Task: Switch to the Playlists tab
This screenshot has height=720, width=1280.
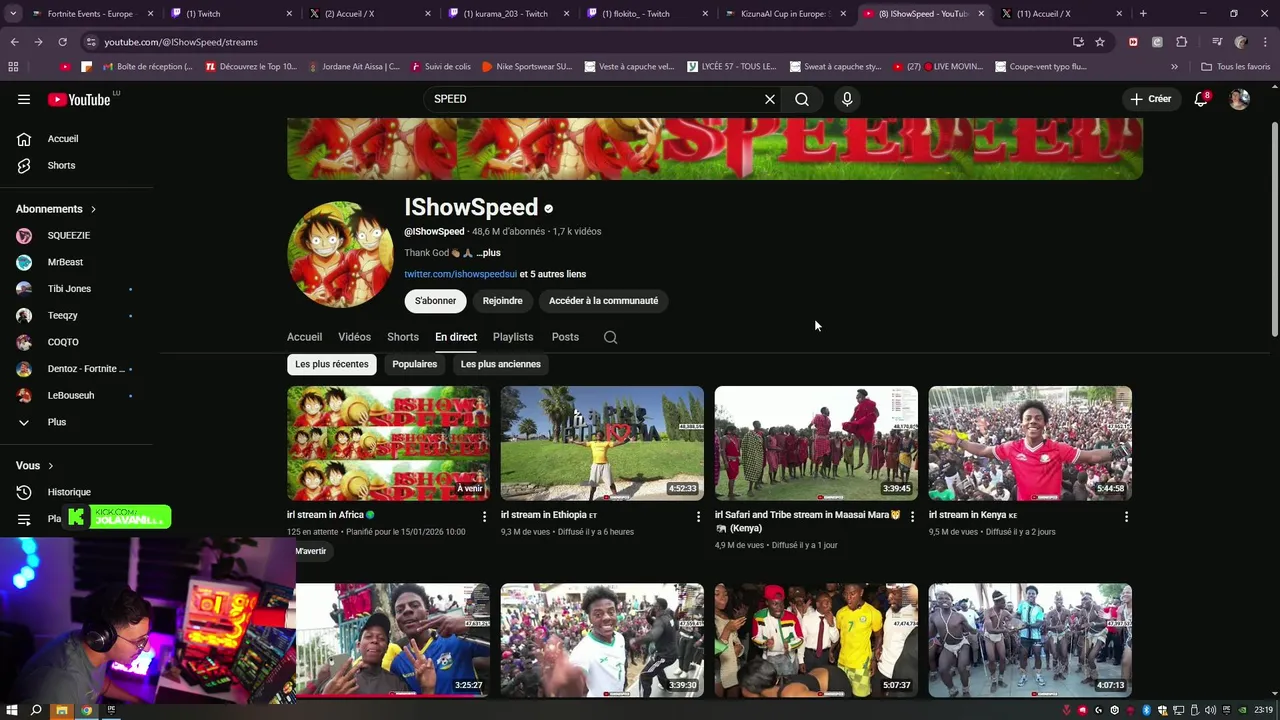Action: coord(513,337)
